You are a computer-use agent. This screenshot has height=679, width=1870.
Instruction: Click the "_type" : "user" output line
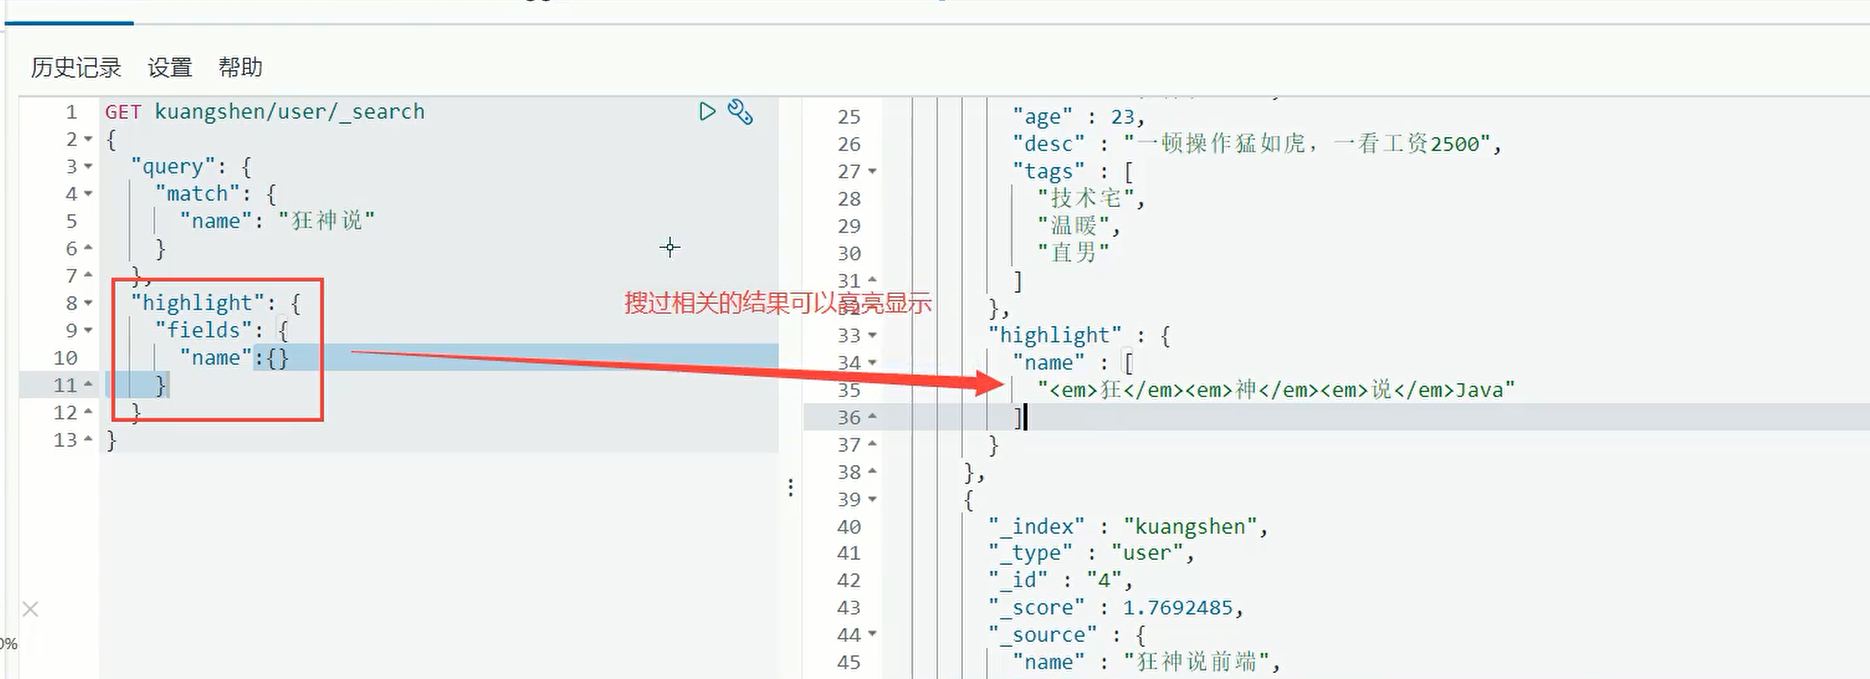(x=1091, y=553)
